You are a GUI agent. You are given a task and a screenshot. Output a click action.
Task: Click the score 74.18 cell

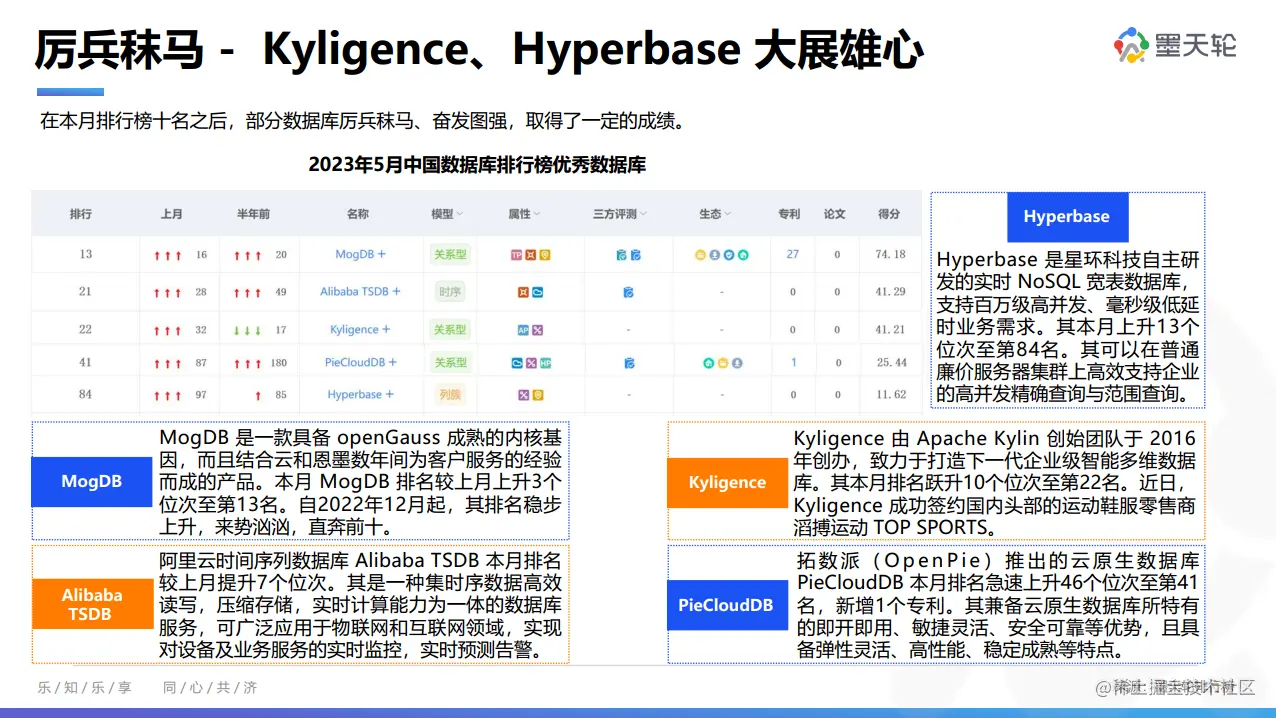tap(890, 254)
